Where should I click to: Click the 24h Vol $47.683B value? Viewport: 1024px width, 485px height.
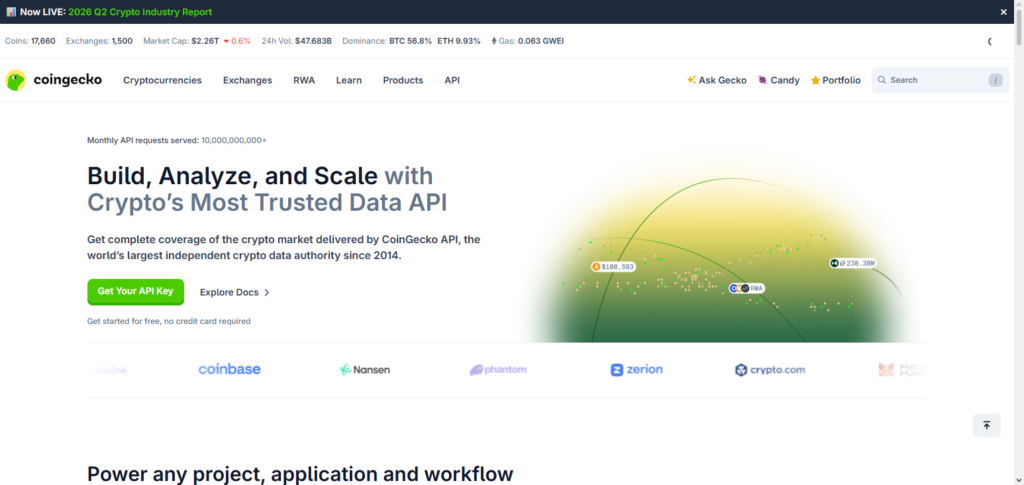click(313, 41)
